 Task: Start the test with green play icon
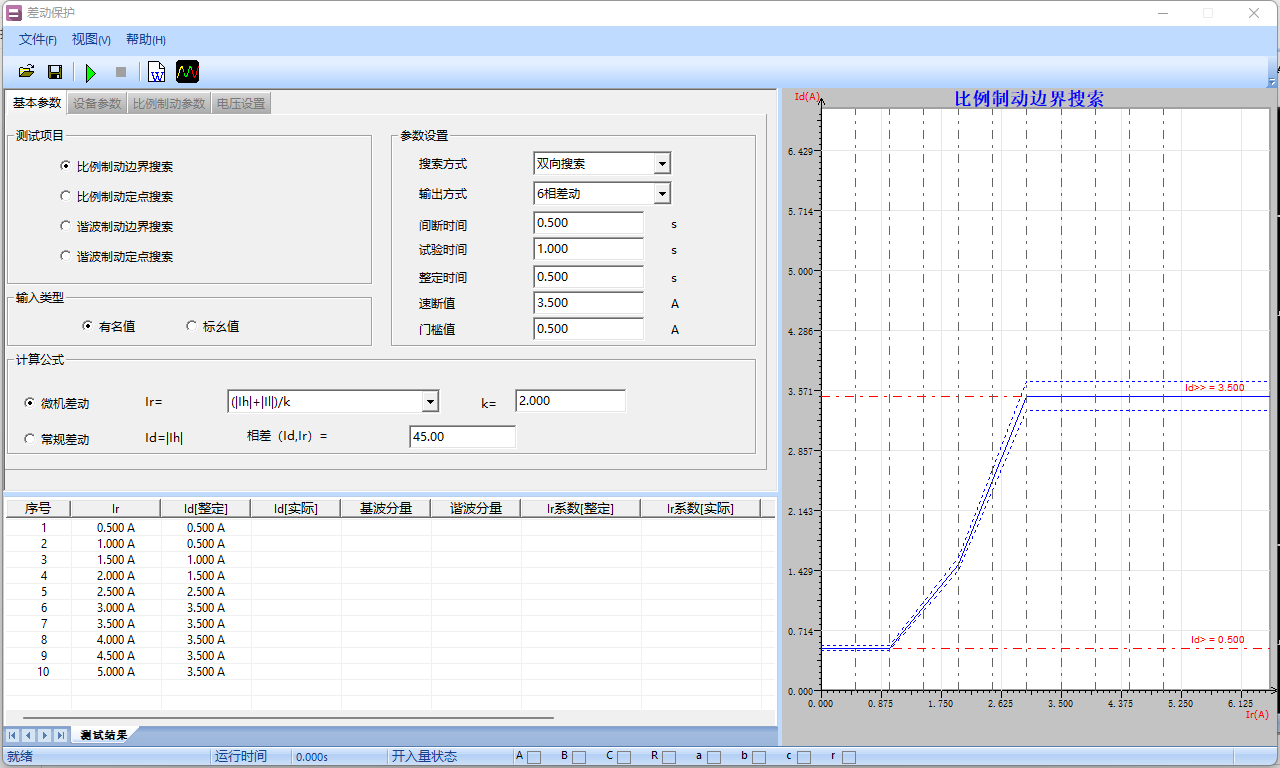[x=91, y=72]
